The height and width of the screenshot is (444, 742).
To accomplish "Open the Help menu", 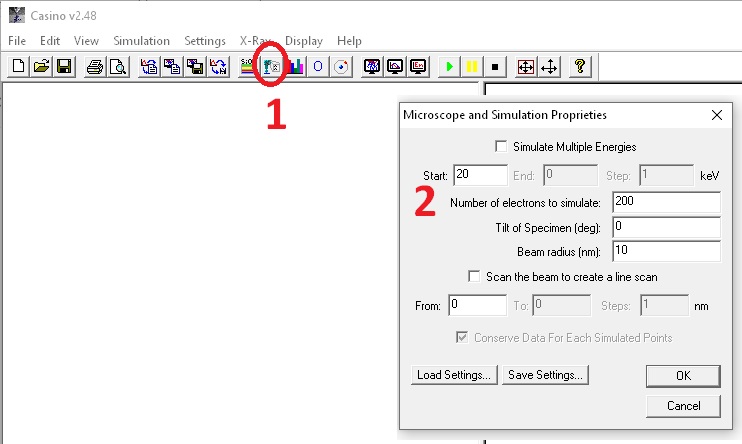I will tap(349, 41).
